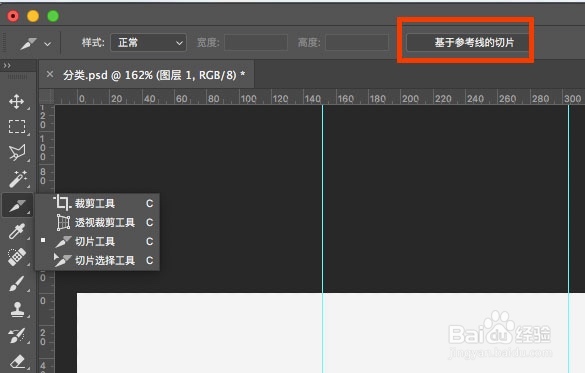Select the Move tool
This screenshot has width=585, height=373.
pos(17,101)
